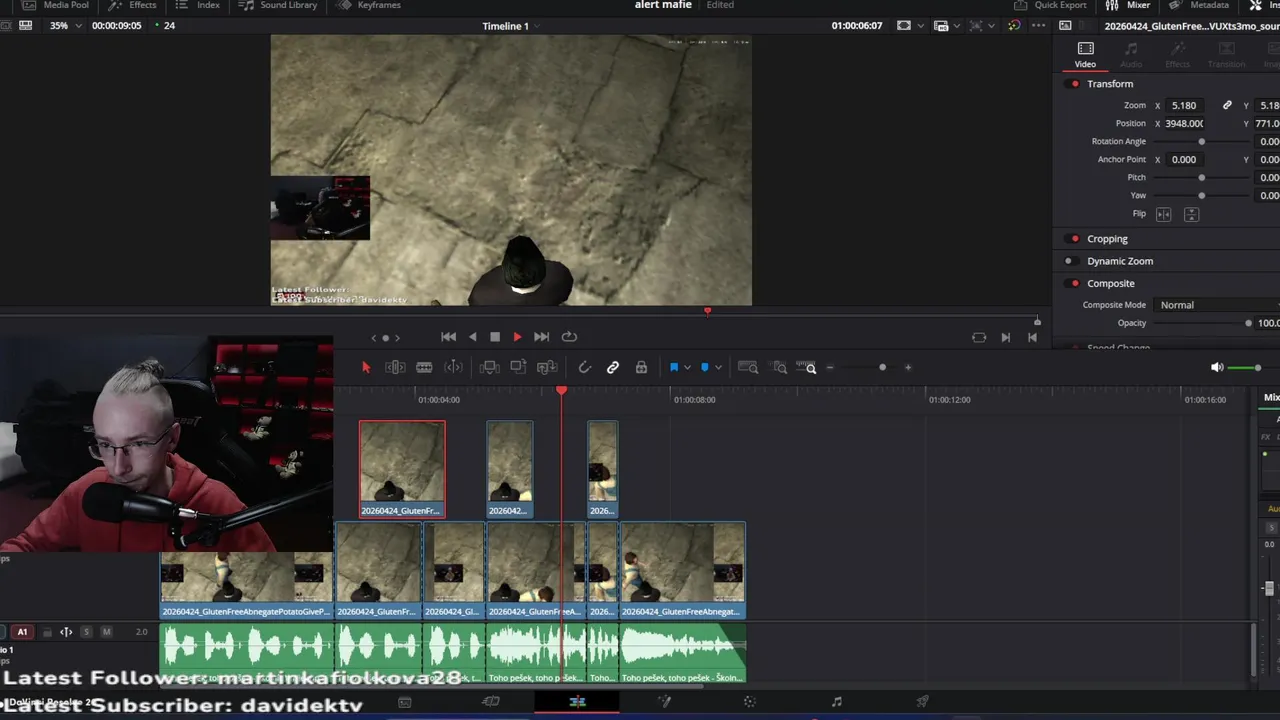This screenshot has width=1280, height=720.
Task: Click the Quick Export button
Action: tap(1051, 5)
